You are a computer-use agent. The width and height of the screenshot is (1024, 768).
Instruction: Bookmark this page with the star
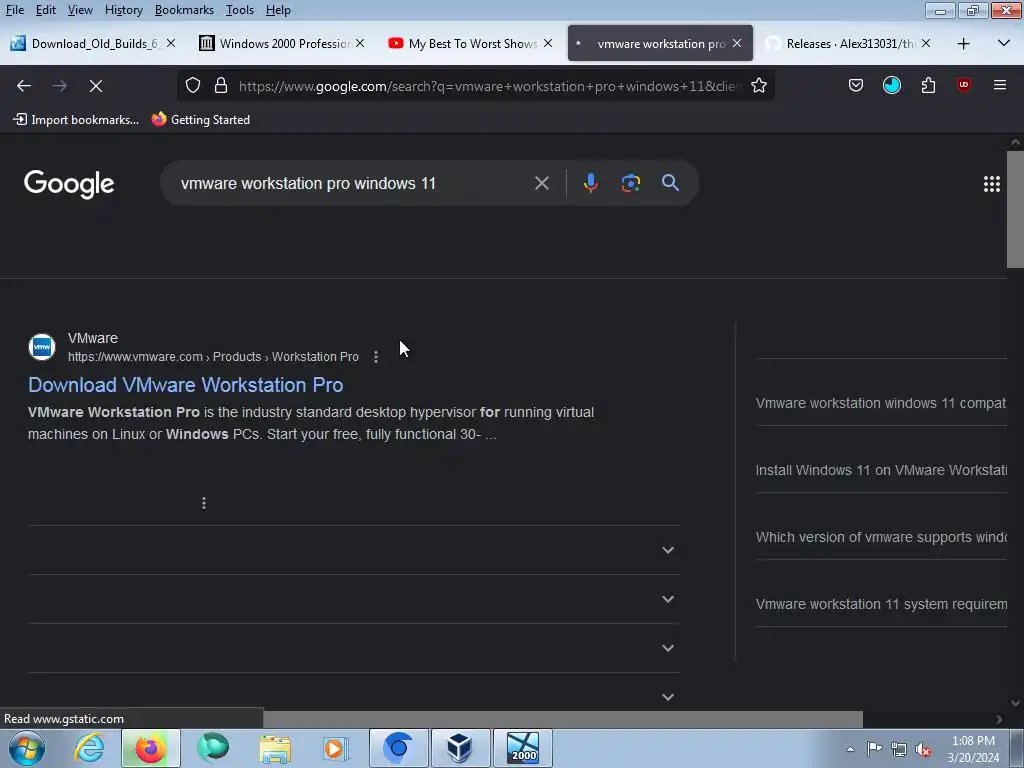click(x=759, y=86)
